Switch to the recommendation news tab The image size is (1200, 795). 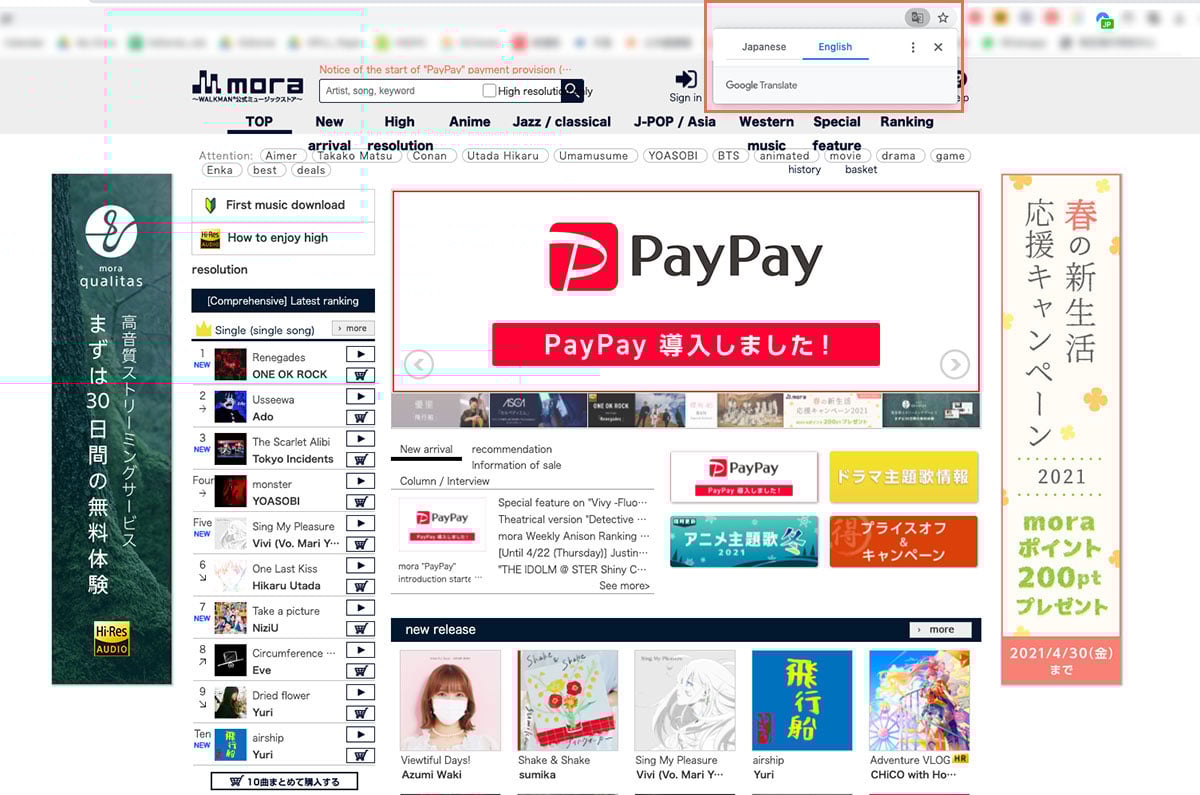tap(512, 449)
